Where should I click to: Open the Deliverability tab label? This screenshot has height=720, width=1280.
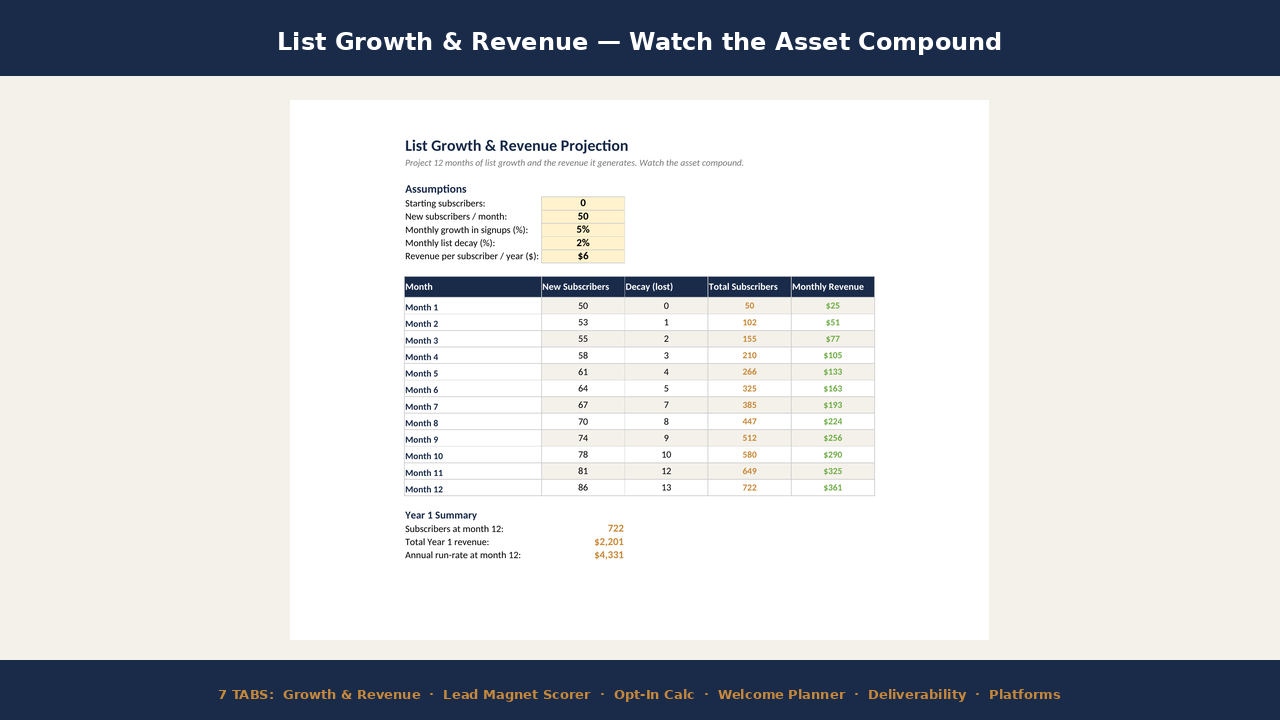pyautogui.click(x=917, y=694)
